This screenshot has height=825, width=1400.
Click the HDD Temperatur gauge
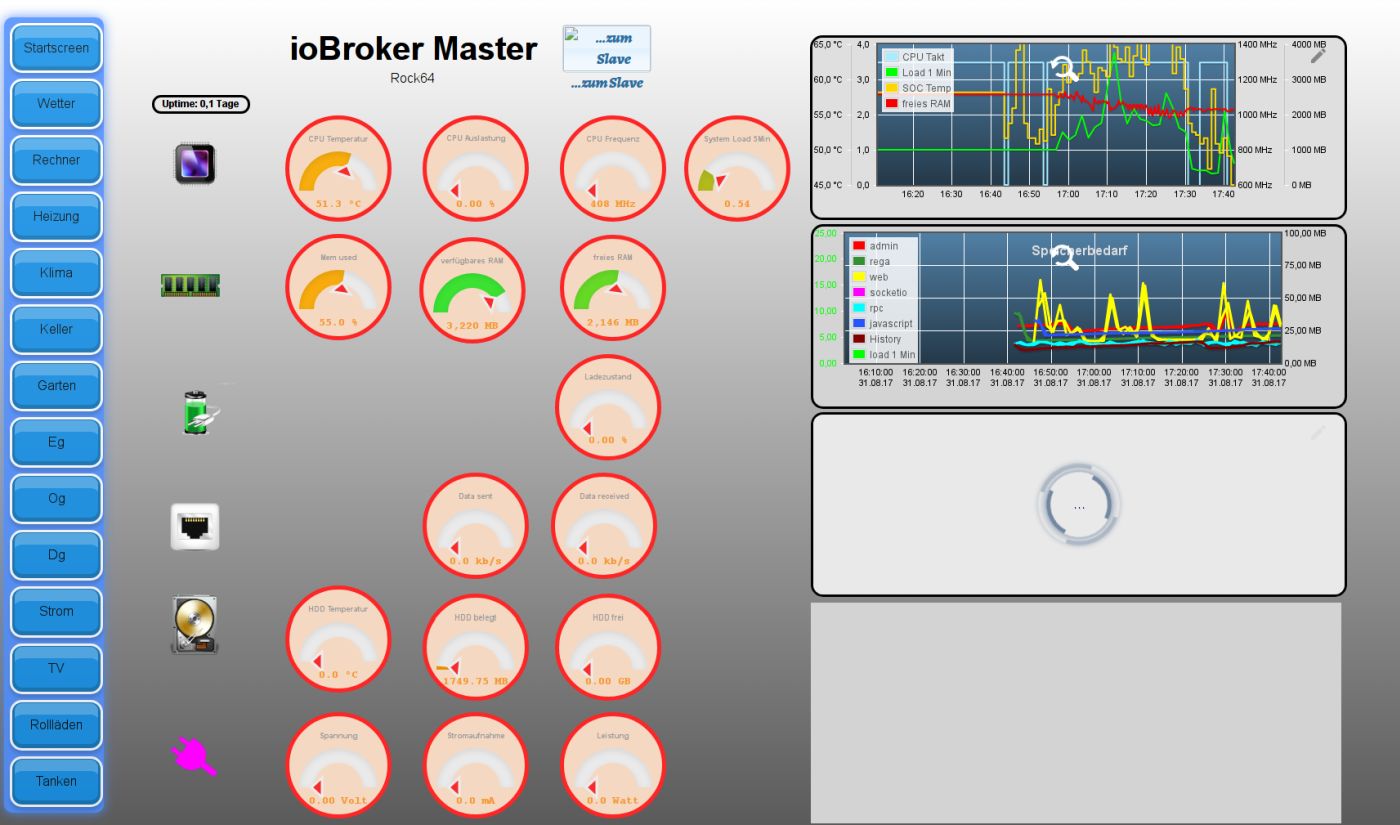tap(338, 639)
